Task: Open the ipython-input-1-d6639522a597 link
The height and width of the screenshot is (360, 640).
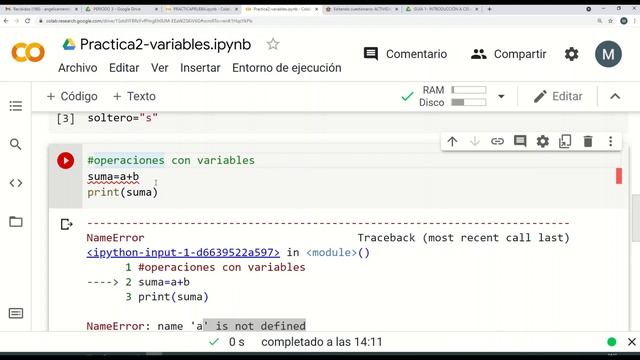Action: [183, 253]
